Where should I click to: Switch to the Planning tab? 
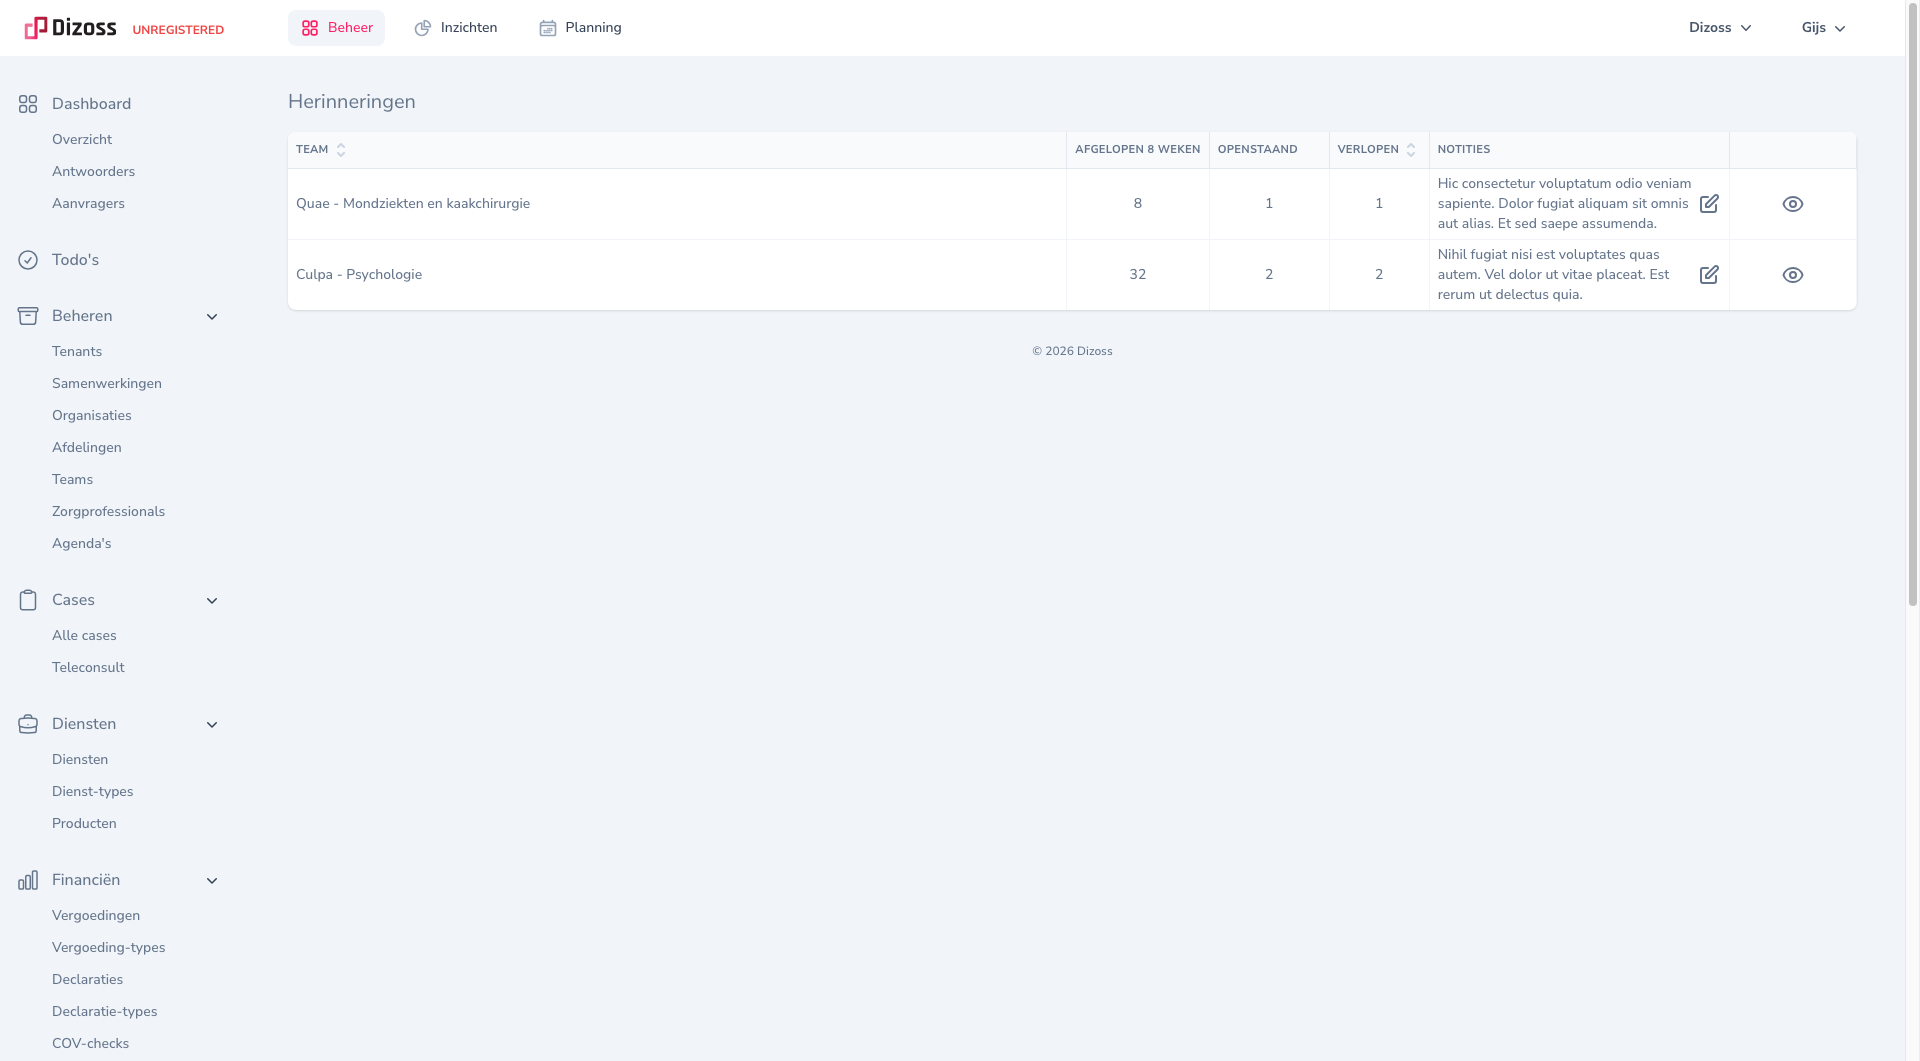(x=580, y=28)
